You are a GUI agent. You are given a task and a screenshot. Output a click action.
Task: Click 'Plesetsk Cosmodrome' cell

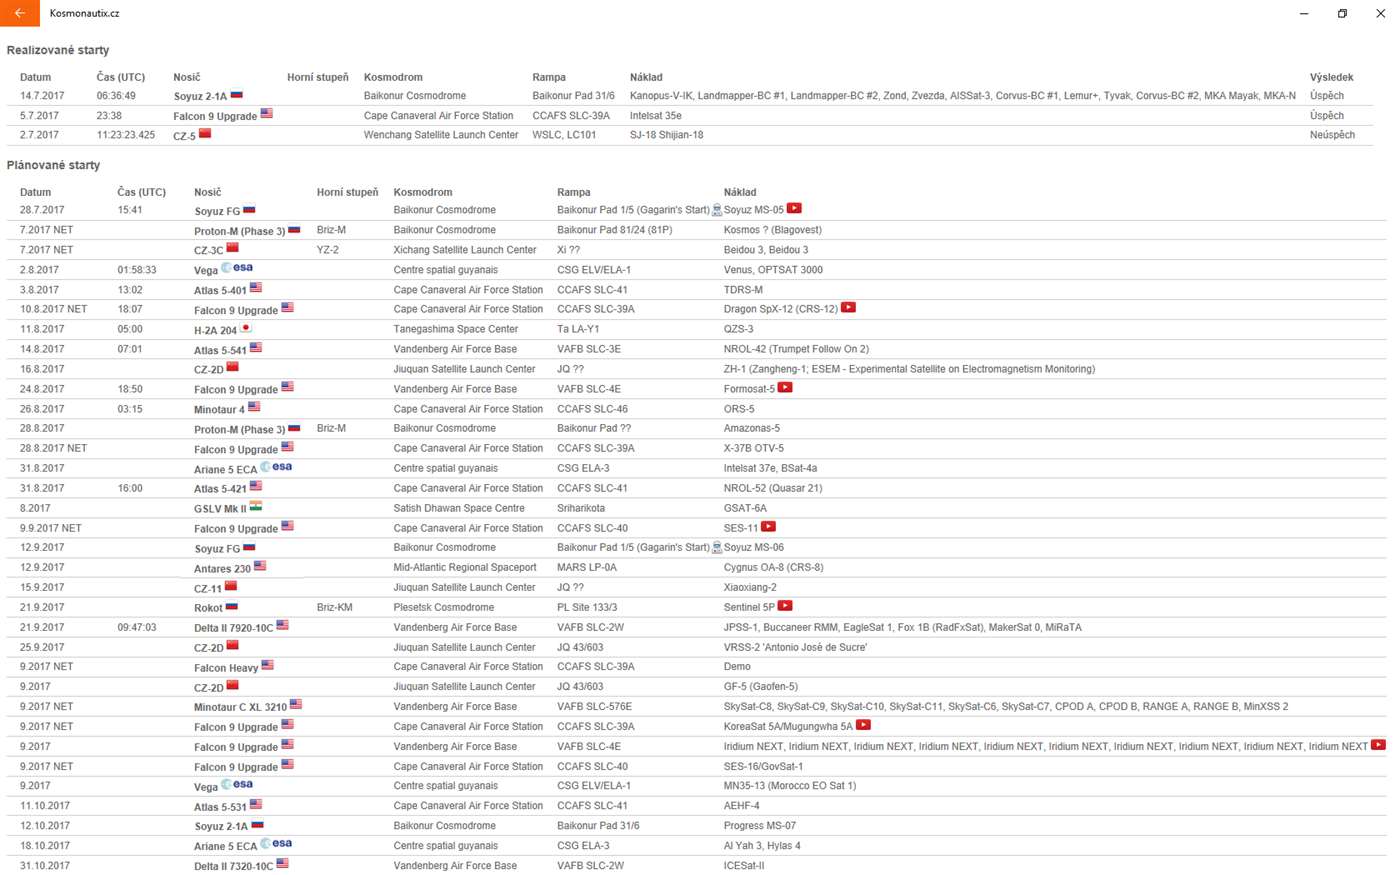click(x=444, y=607)
